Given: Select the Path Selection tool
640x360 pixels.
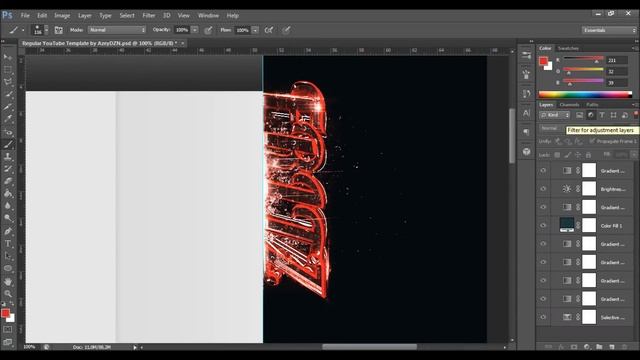Looking at the screenshot, I should pyautogui.click(x=8, y=256).
